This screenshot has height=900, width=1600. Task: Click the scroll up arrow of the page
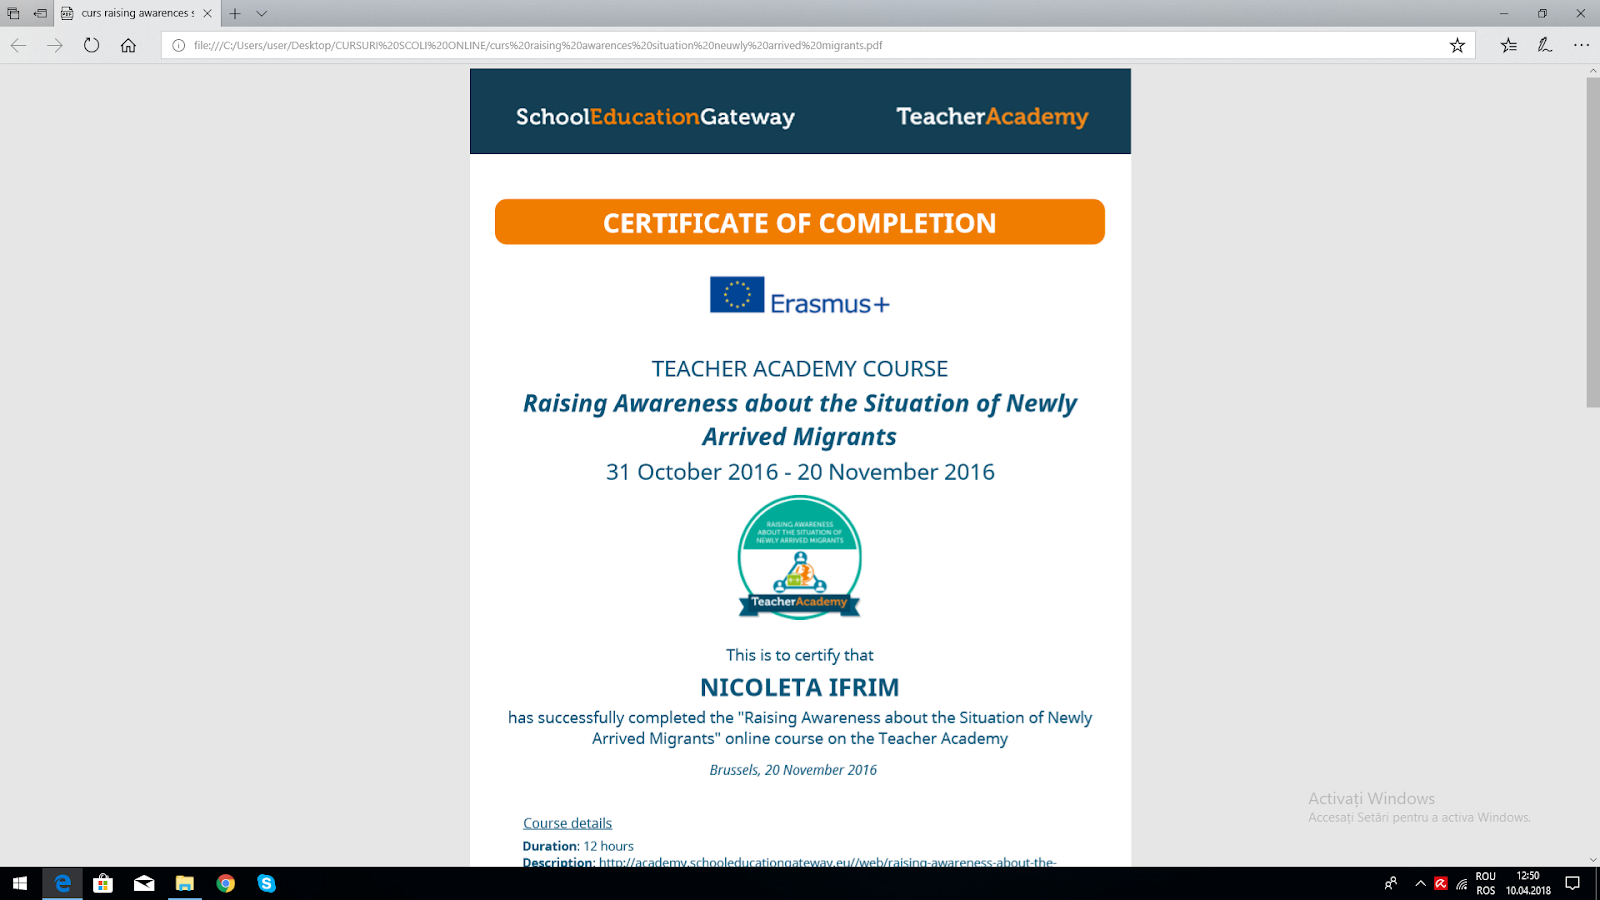click(1592, 71)
